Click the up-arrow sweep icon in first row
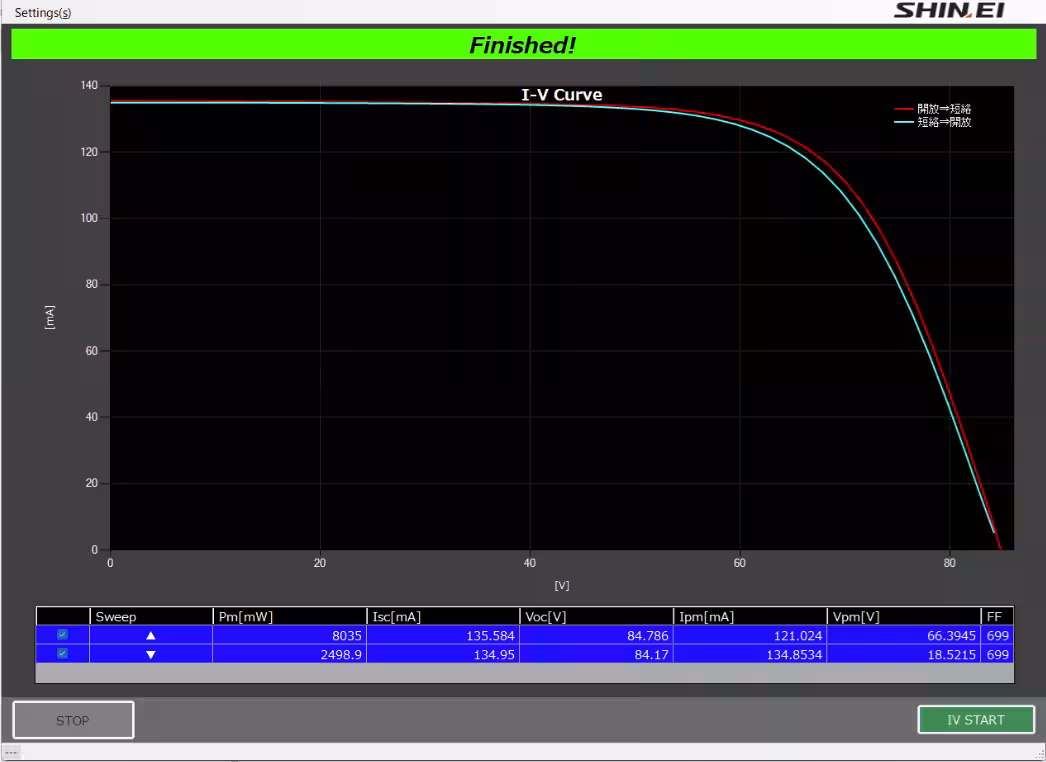The height and width of the screenshot is (762, 1046). point(151,635)
